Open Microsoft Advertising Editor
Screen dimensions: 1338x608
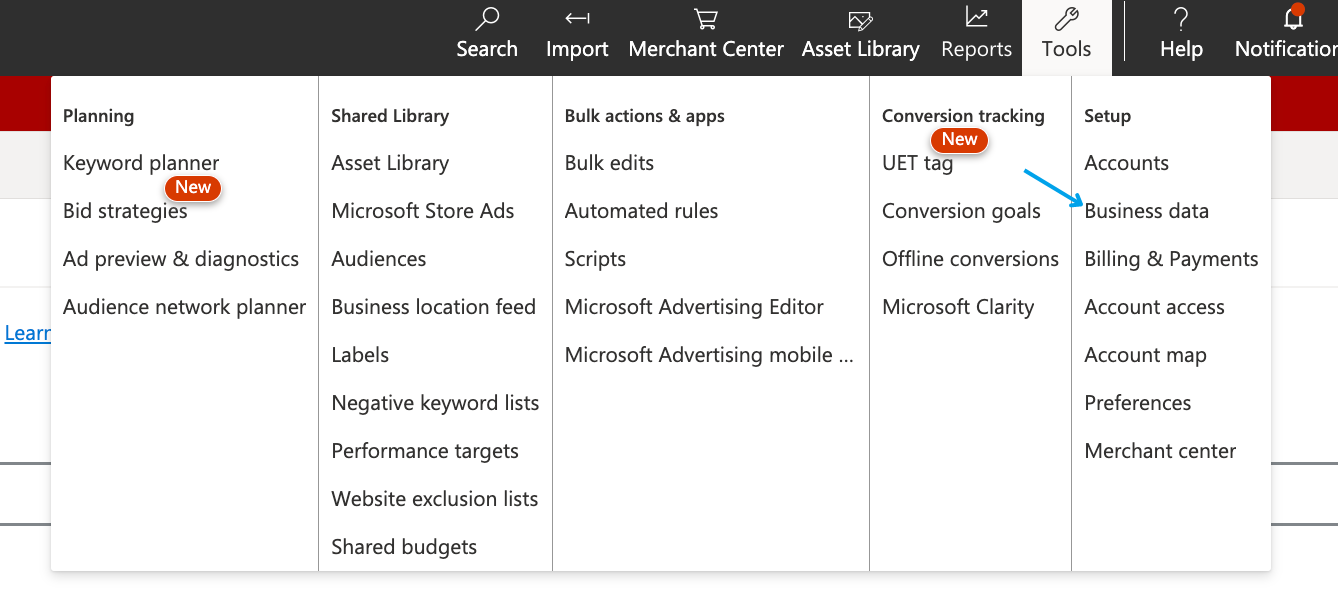tap(694, 307)
